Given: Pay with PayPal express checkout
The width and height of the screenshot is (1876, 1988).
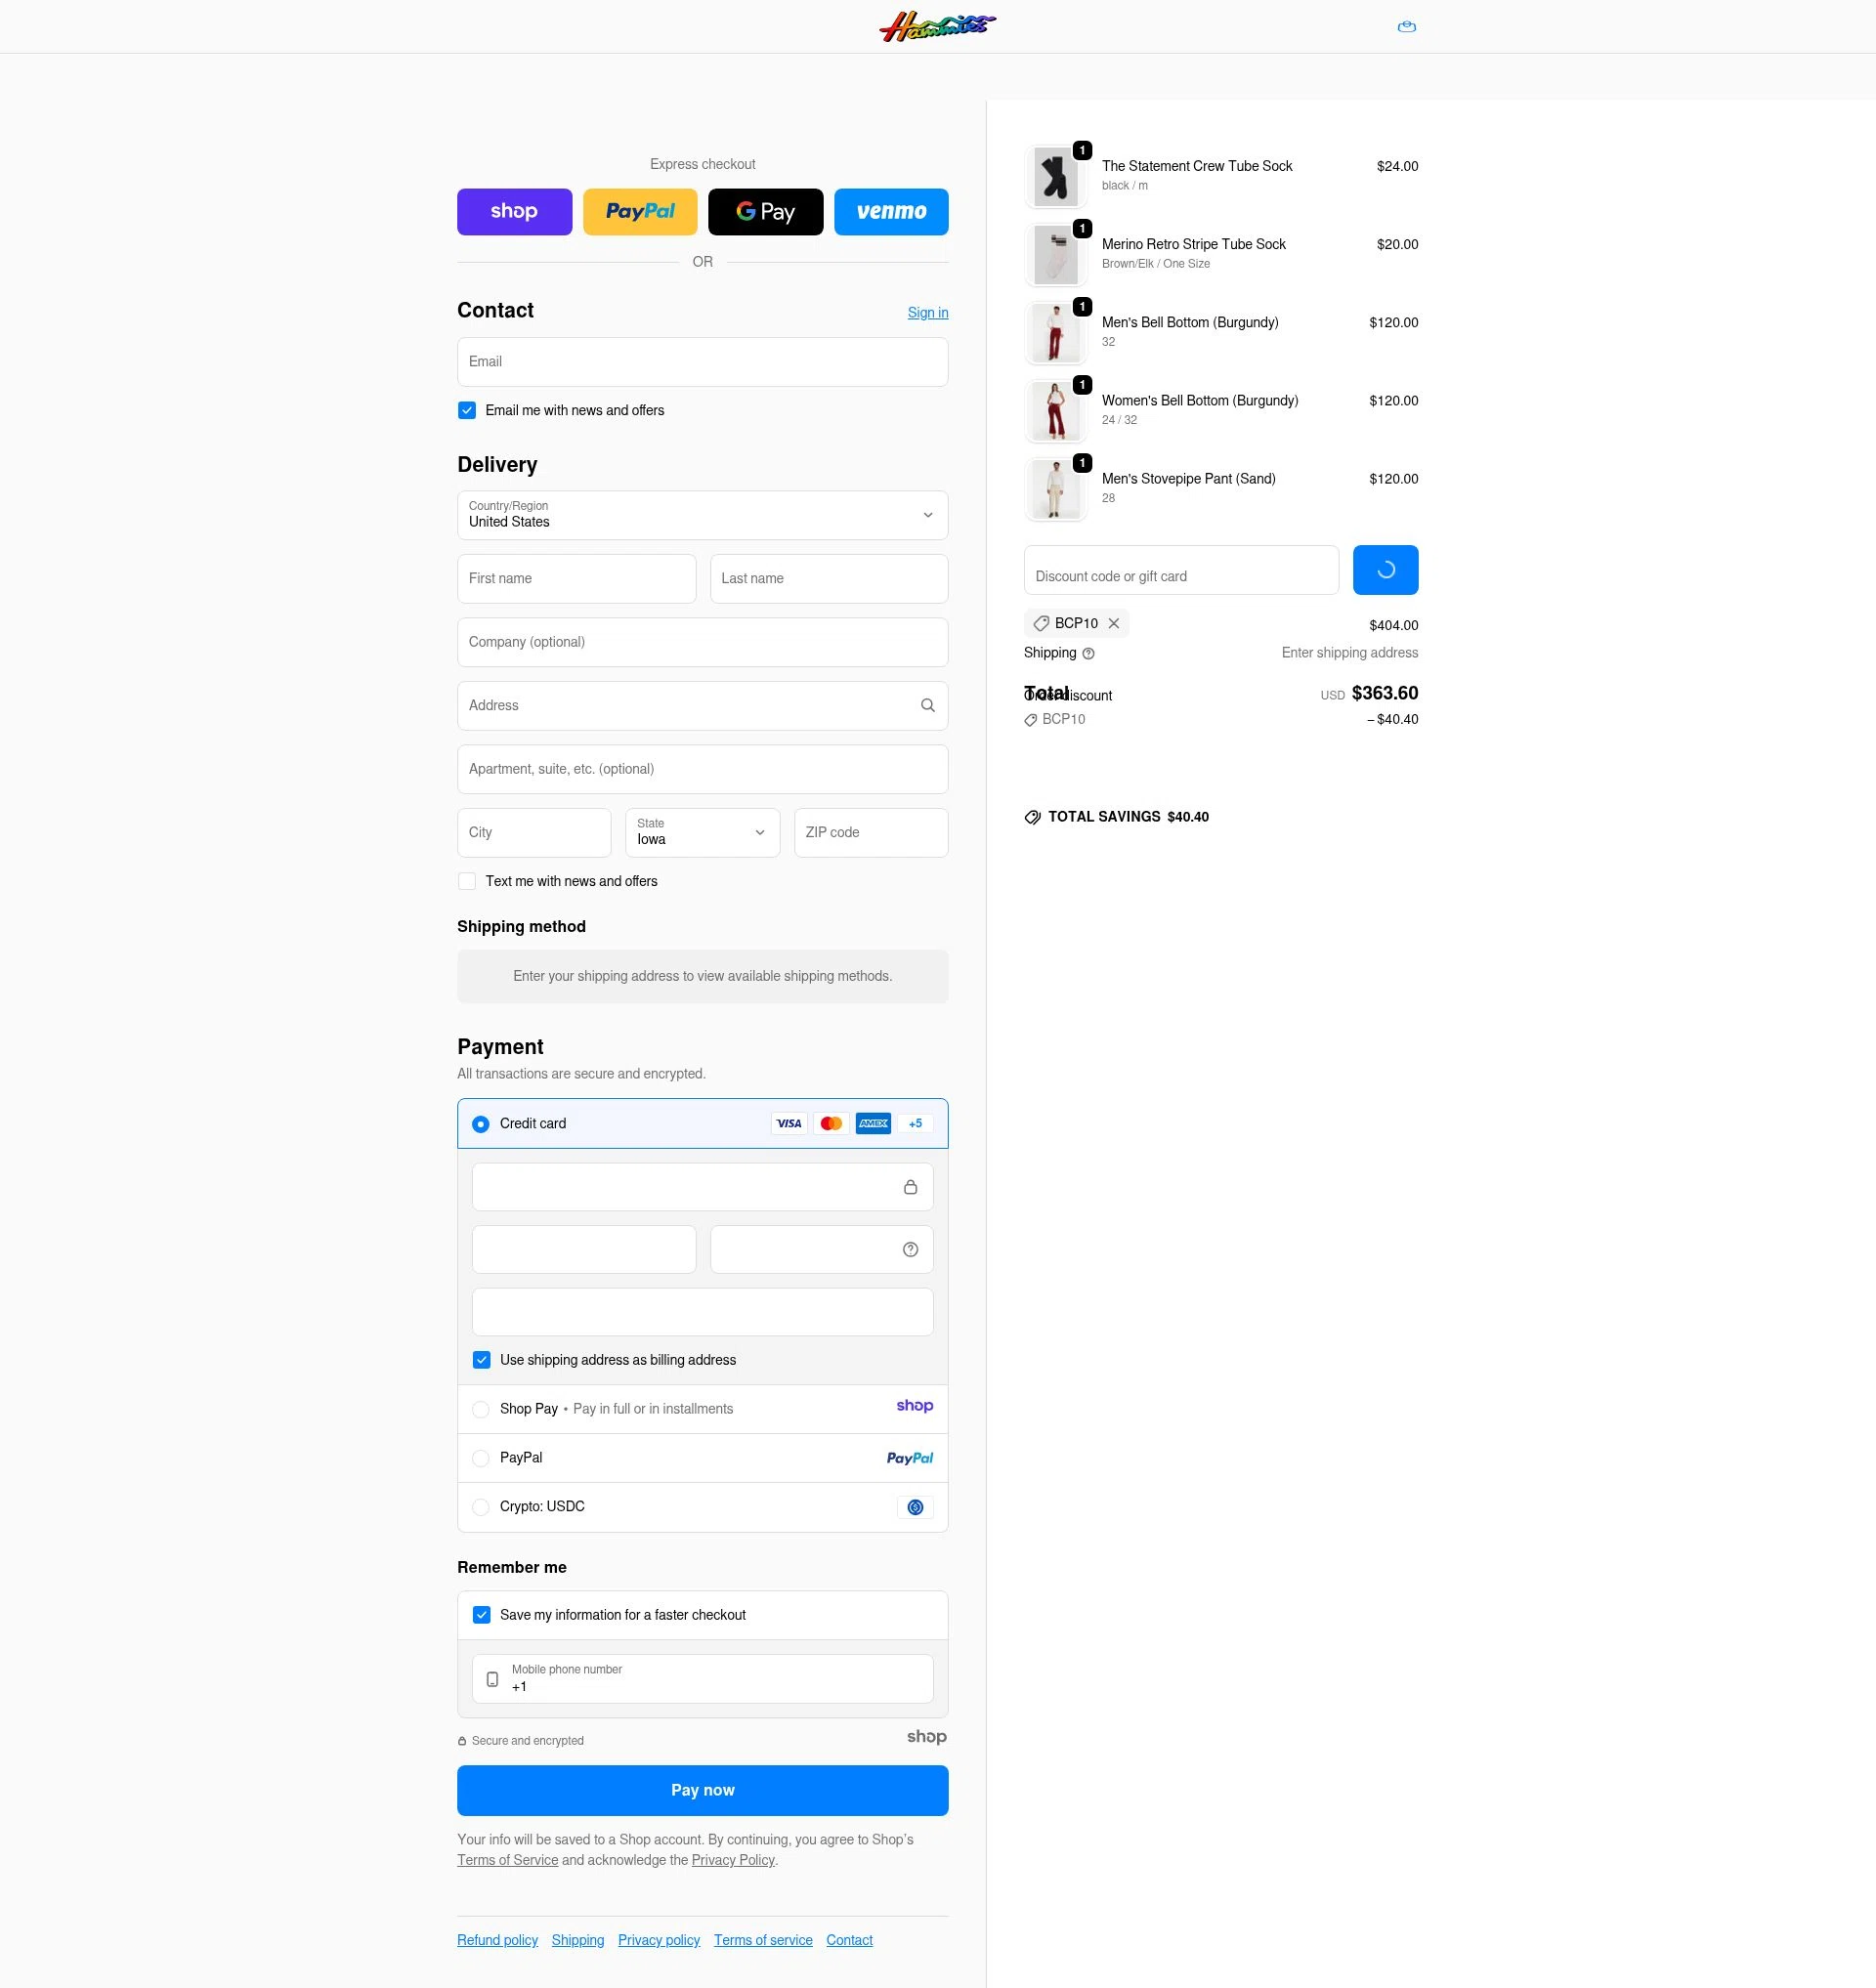Looking at the screenshot, I should 639,211.
